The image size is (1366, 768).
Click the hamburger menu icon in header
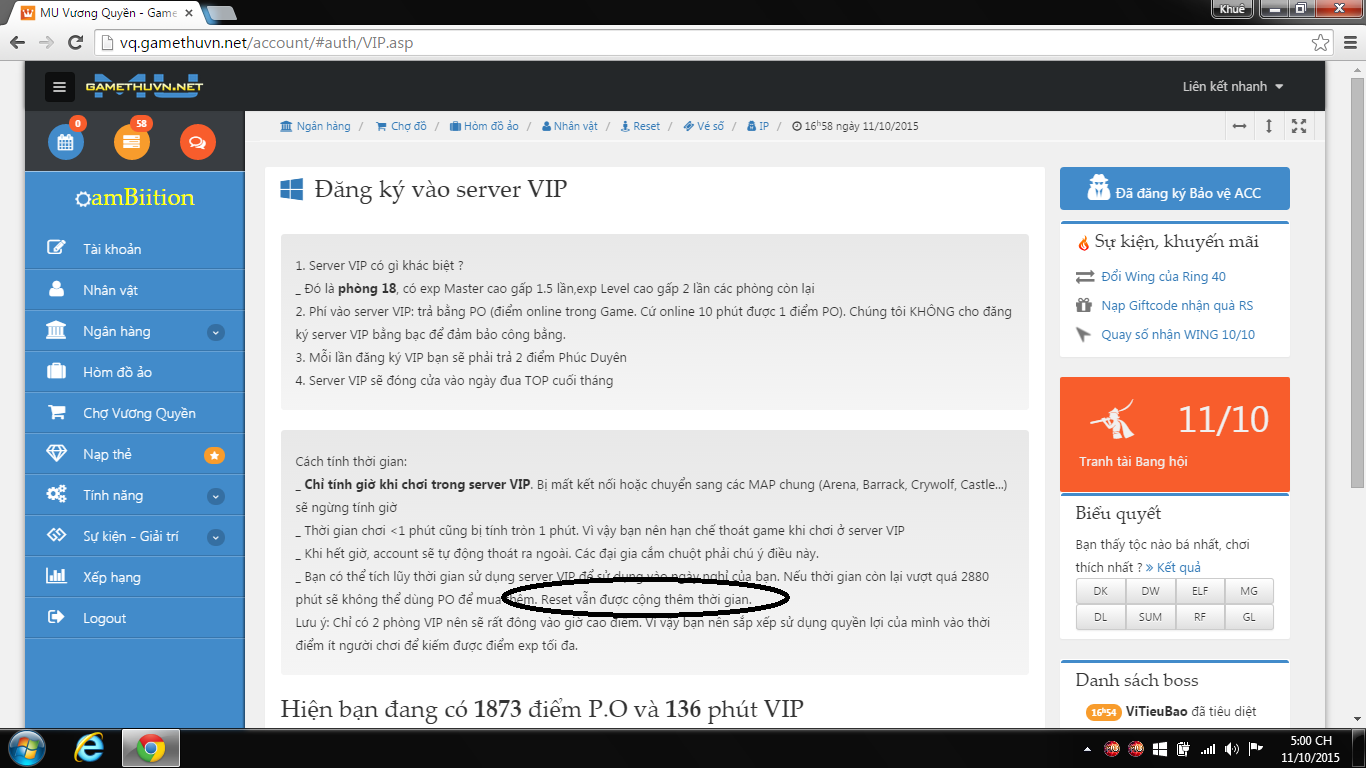[59, 87]
